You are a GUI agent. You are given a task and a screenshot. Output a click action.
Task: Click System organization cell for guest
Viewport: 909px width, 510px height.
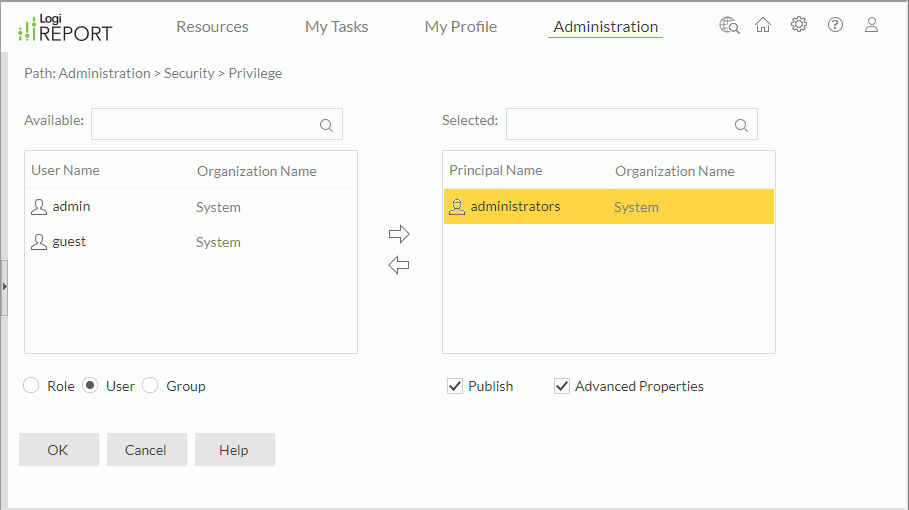(218, 242)
